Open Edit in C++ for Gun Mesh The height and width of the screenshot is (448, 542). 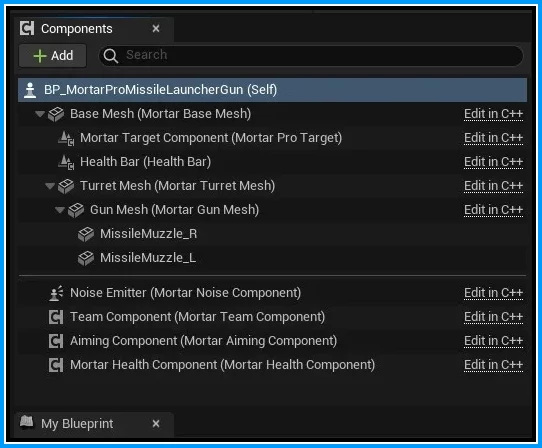493,210
